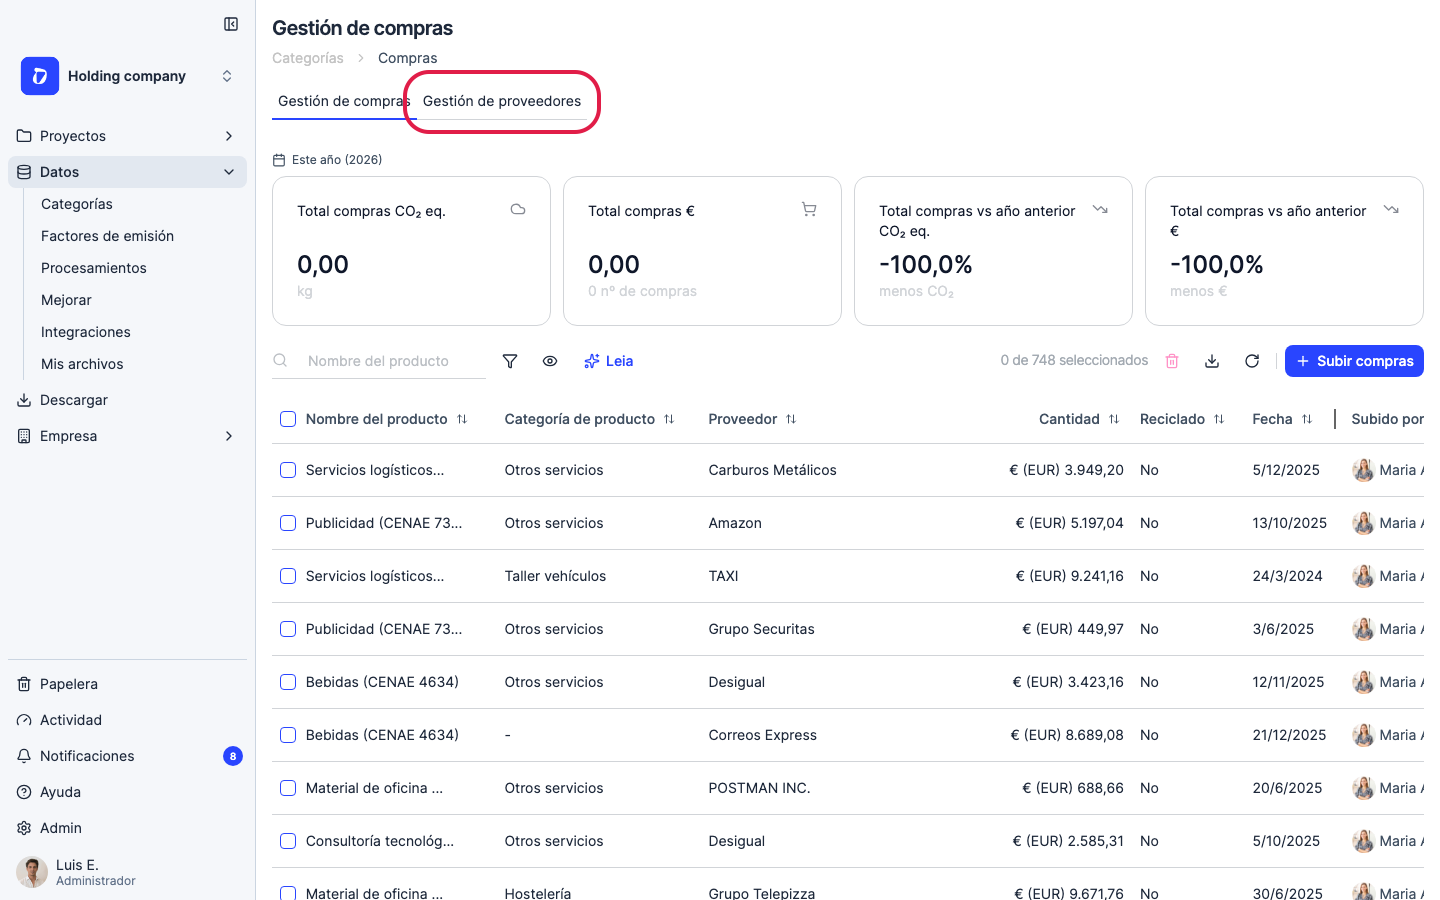Toggle column visibility eye icon
This screenshot has height=900, width=1440.
tap(550, 361)
